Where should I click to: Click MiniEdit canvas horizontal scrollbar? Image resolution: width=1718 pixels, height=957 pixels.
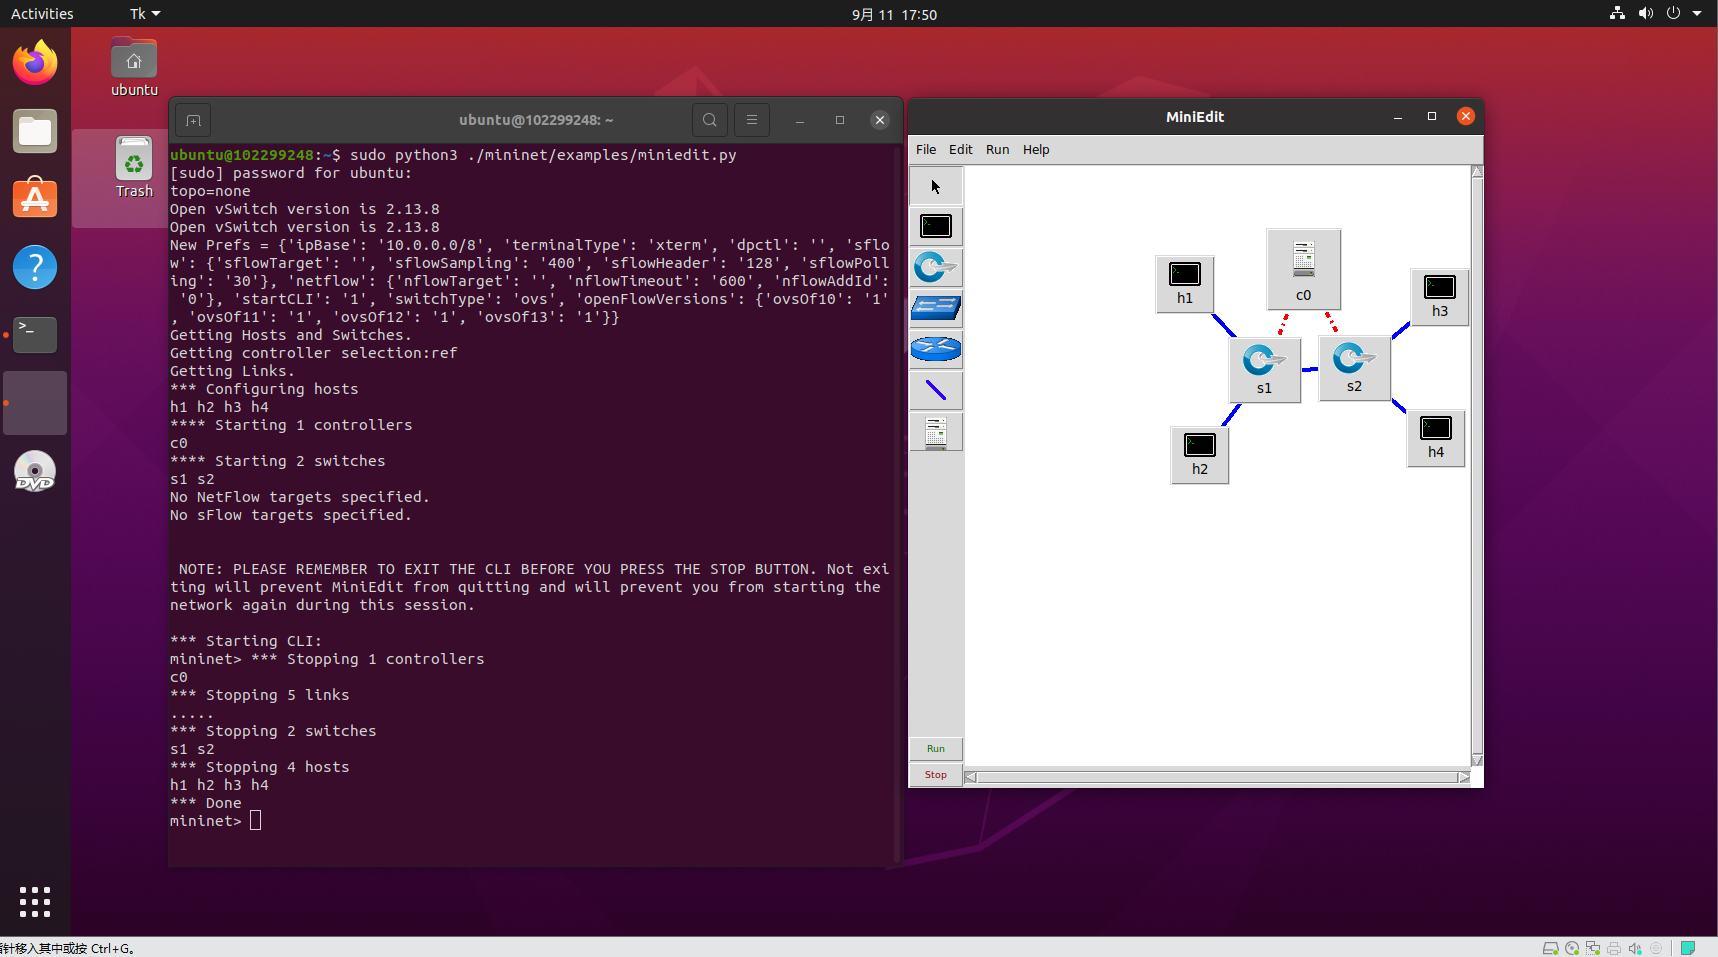tap(1217, 777)
